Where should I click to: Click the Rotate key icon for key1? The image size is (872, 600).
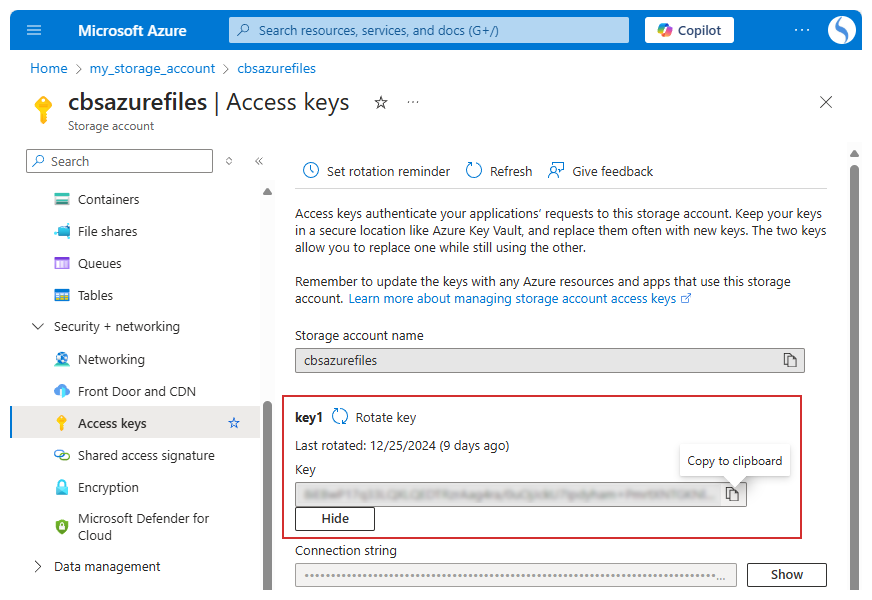(x=340, y=417)
